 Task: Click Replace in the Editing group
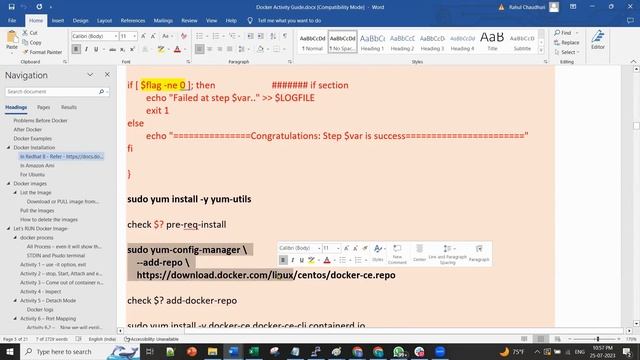pos(567,42)
